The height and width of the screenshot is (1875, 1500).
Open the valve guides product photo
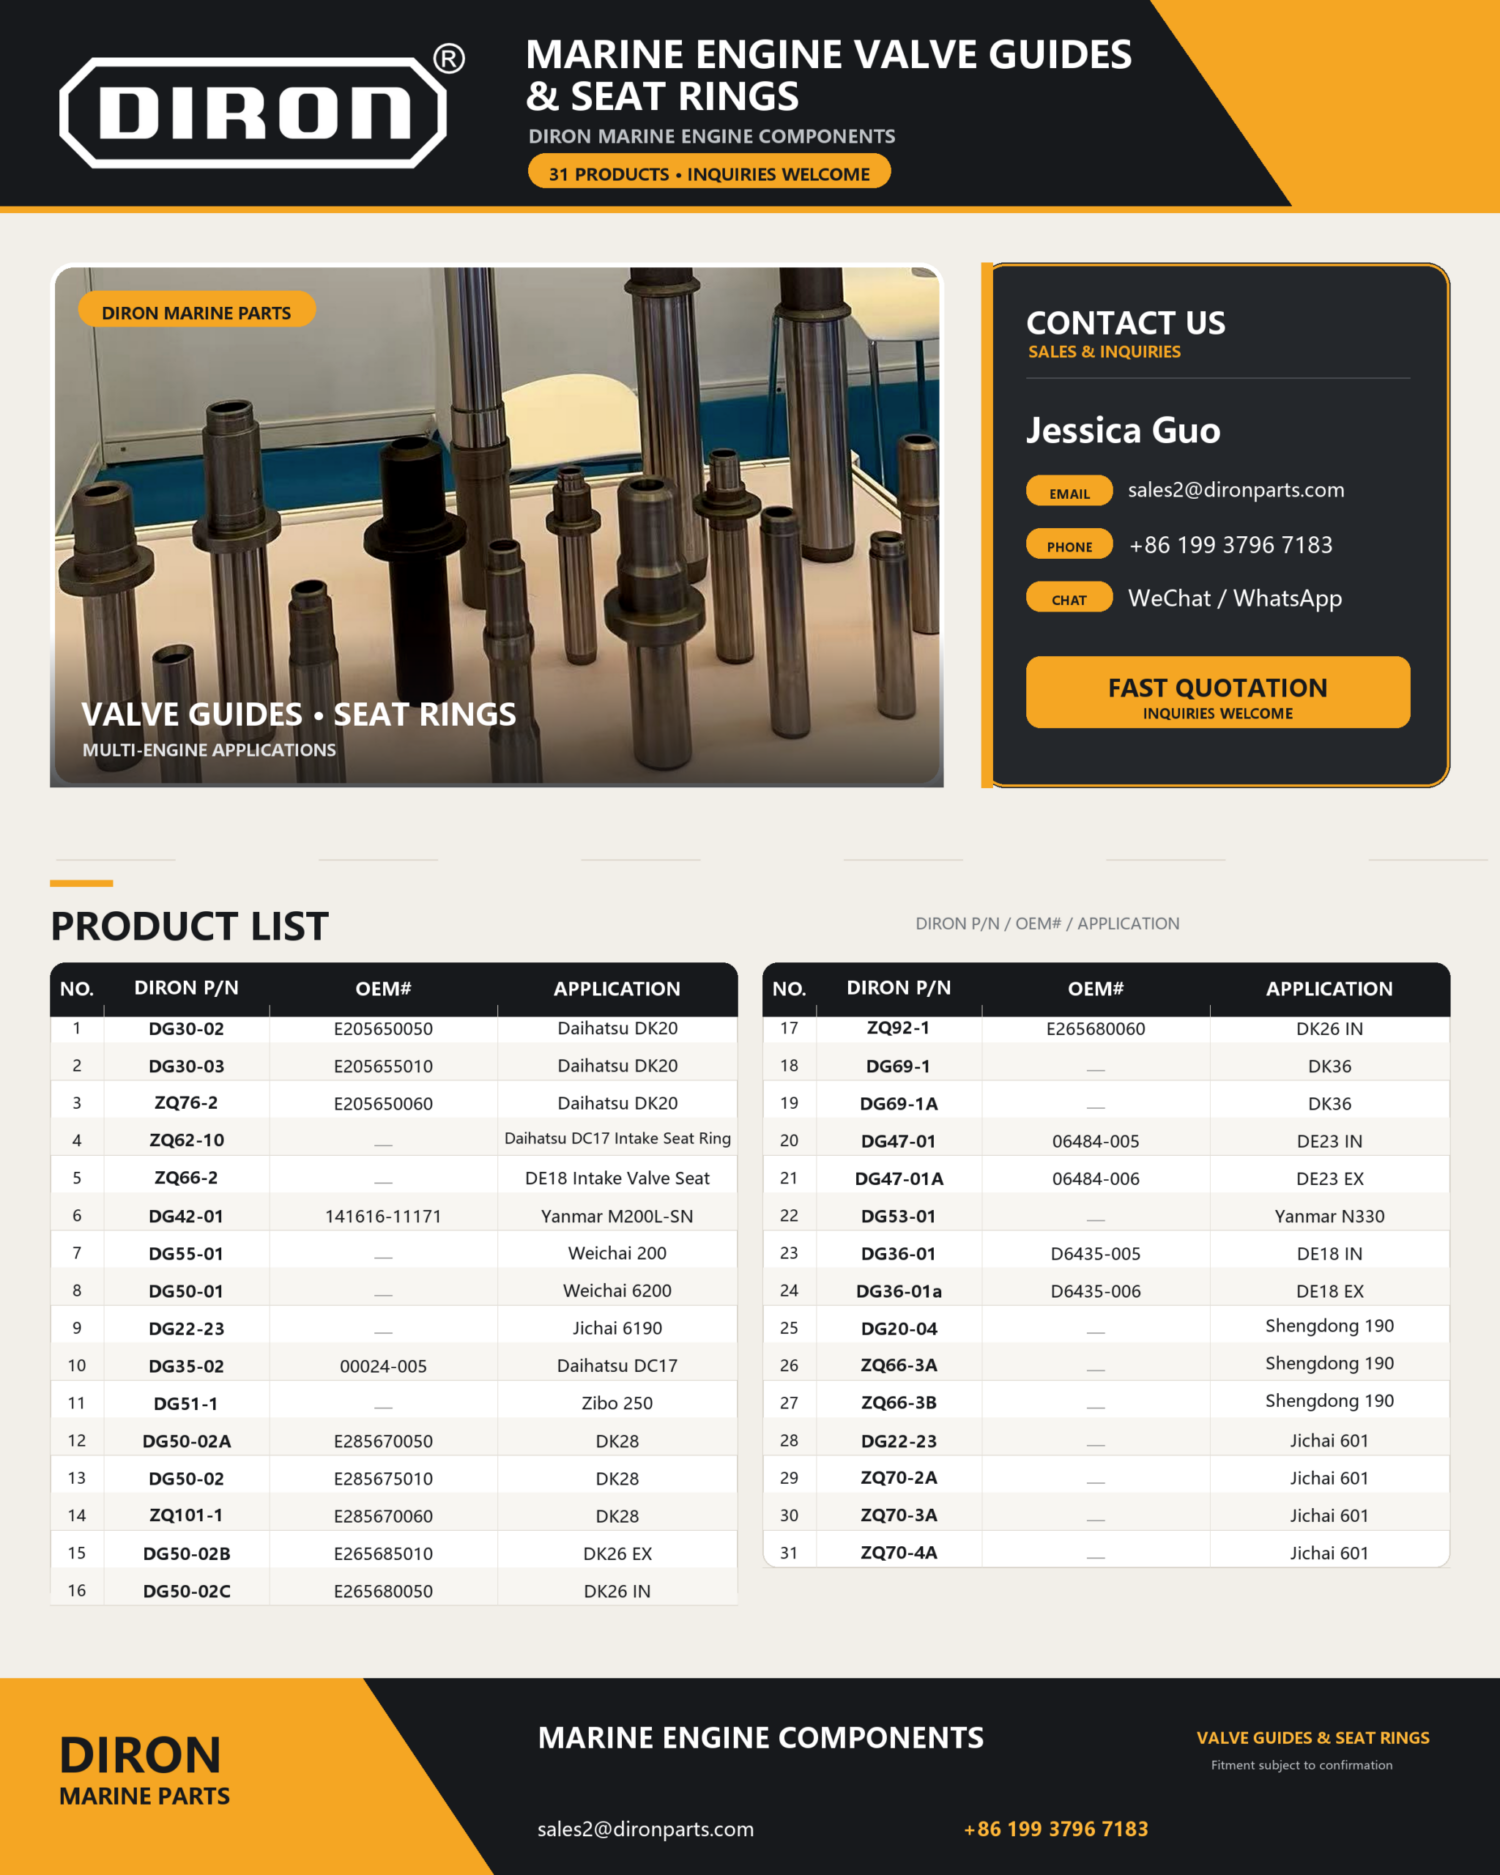[x=497, y=525]
